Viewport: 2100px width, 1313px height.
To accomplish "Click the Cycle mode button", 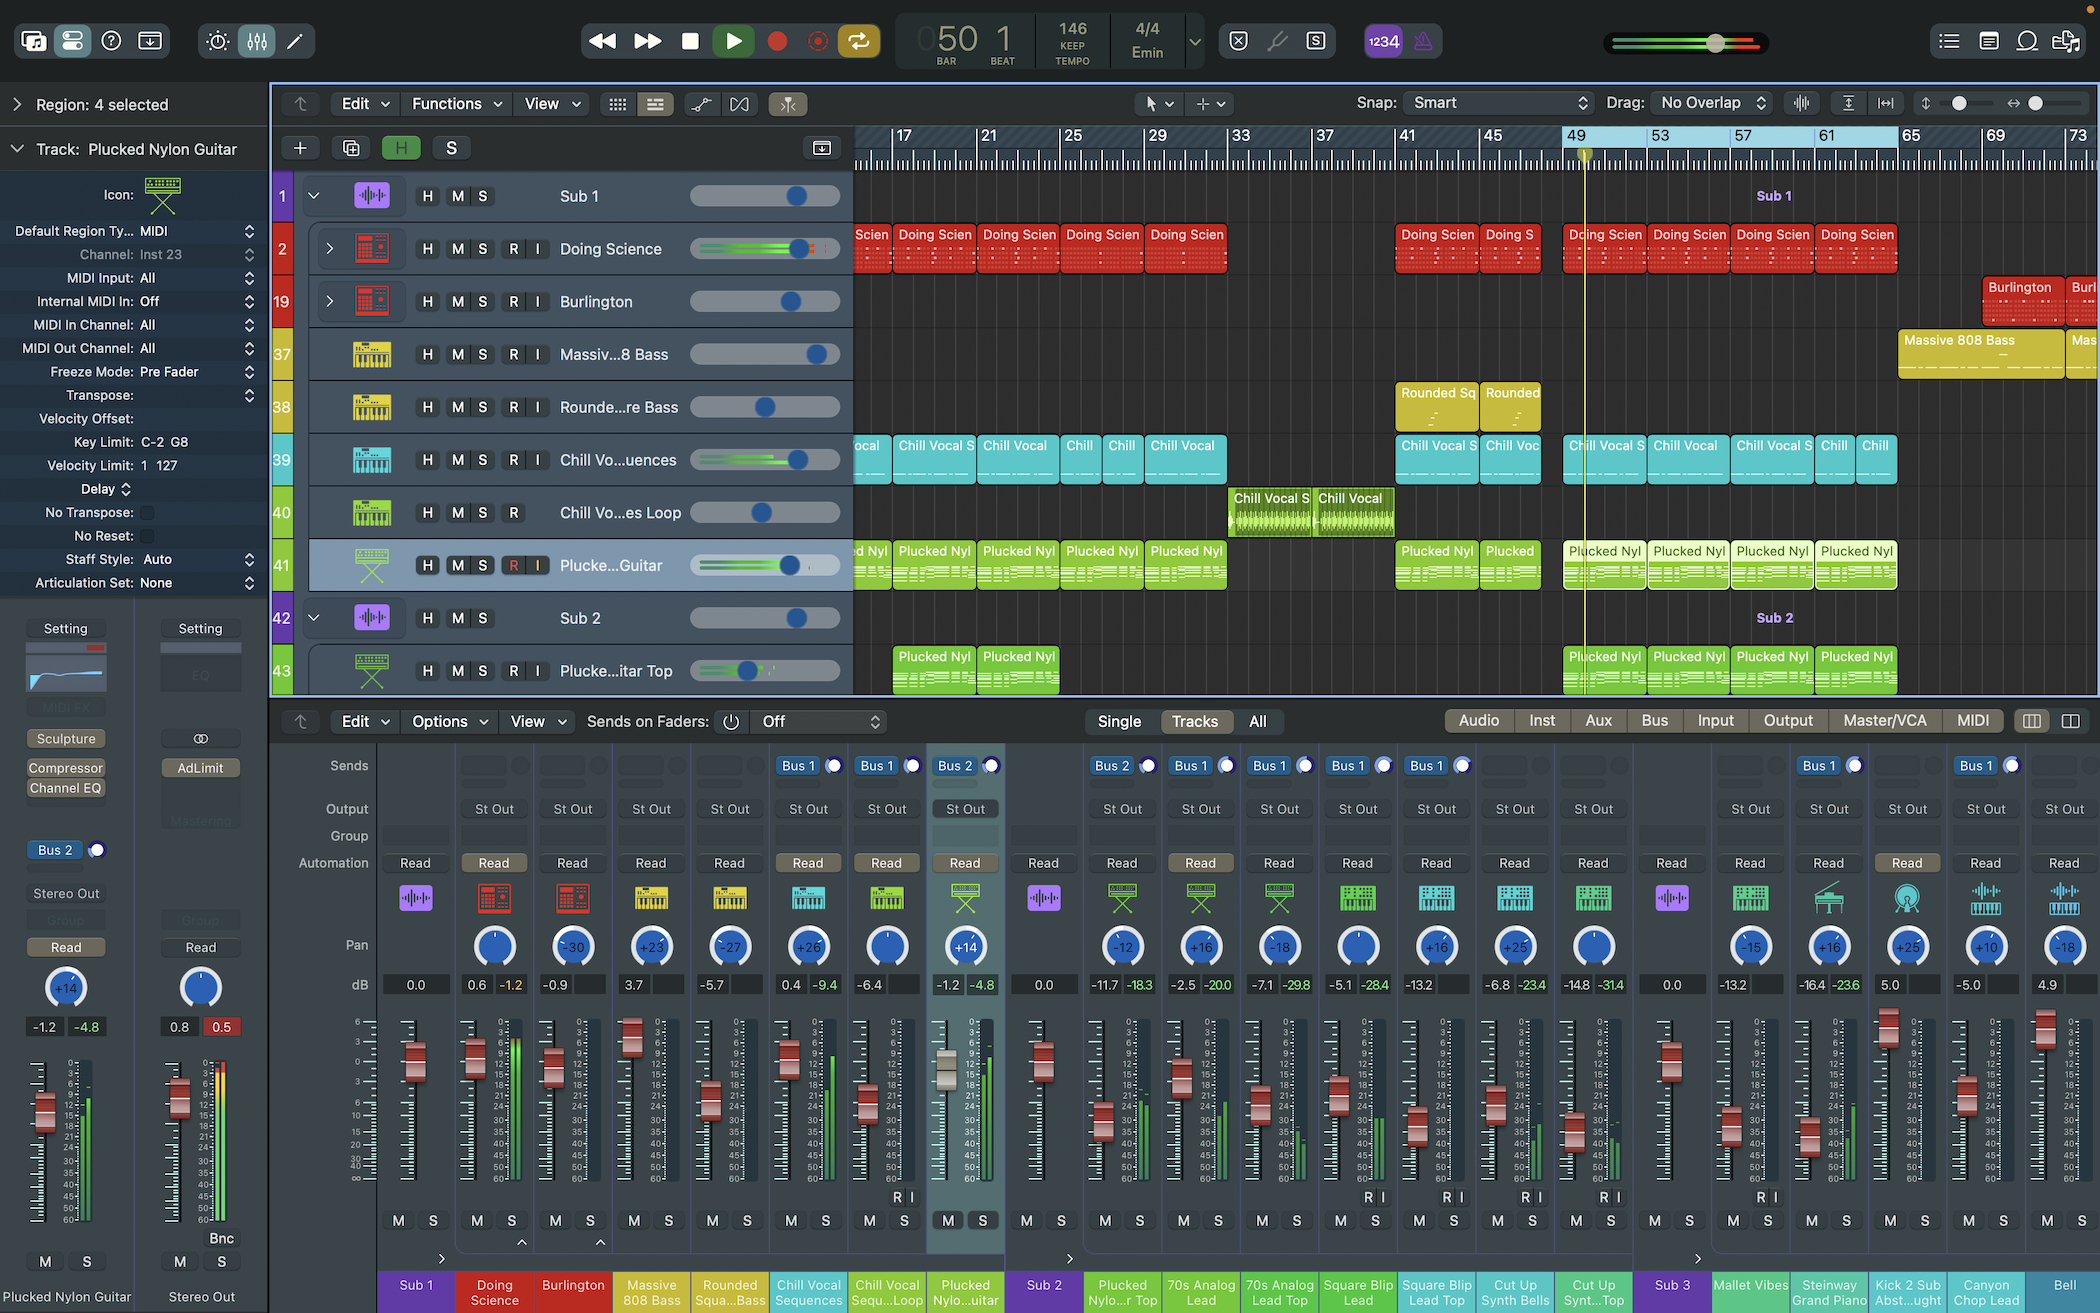I will [858, 41].
